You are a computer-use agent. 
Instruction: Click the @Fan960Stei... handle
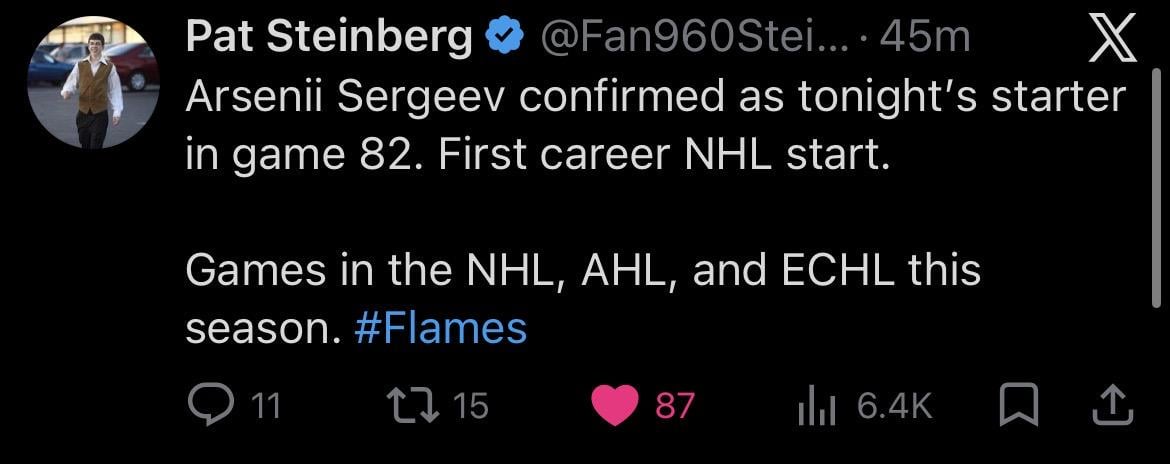(x=690, y=39)
